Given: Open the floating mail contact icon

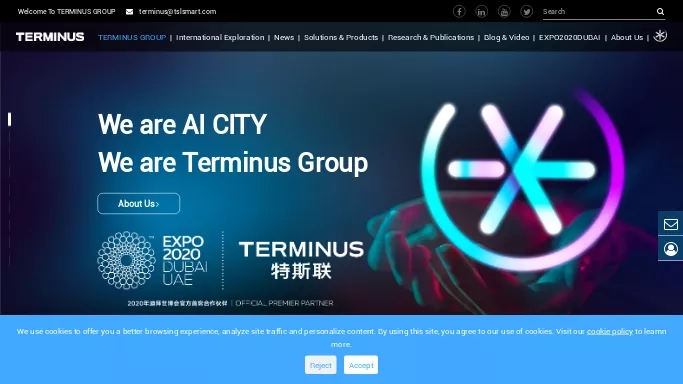Looking at the screenshot, I should 671,224.
